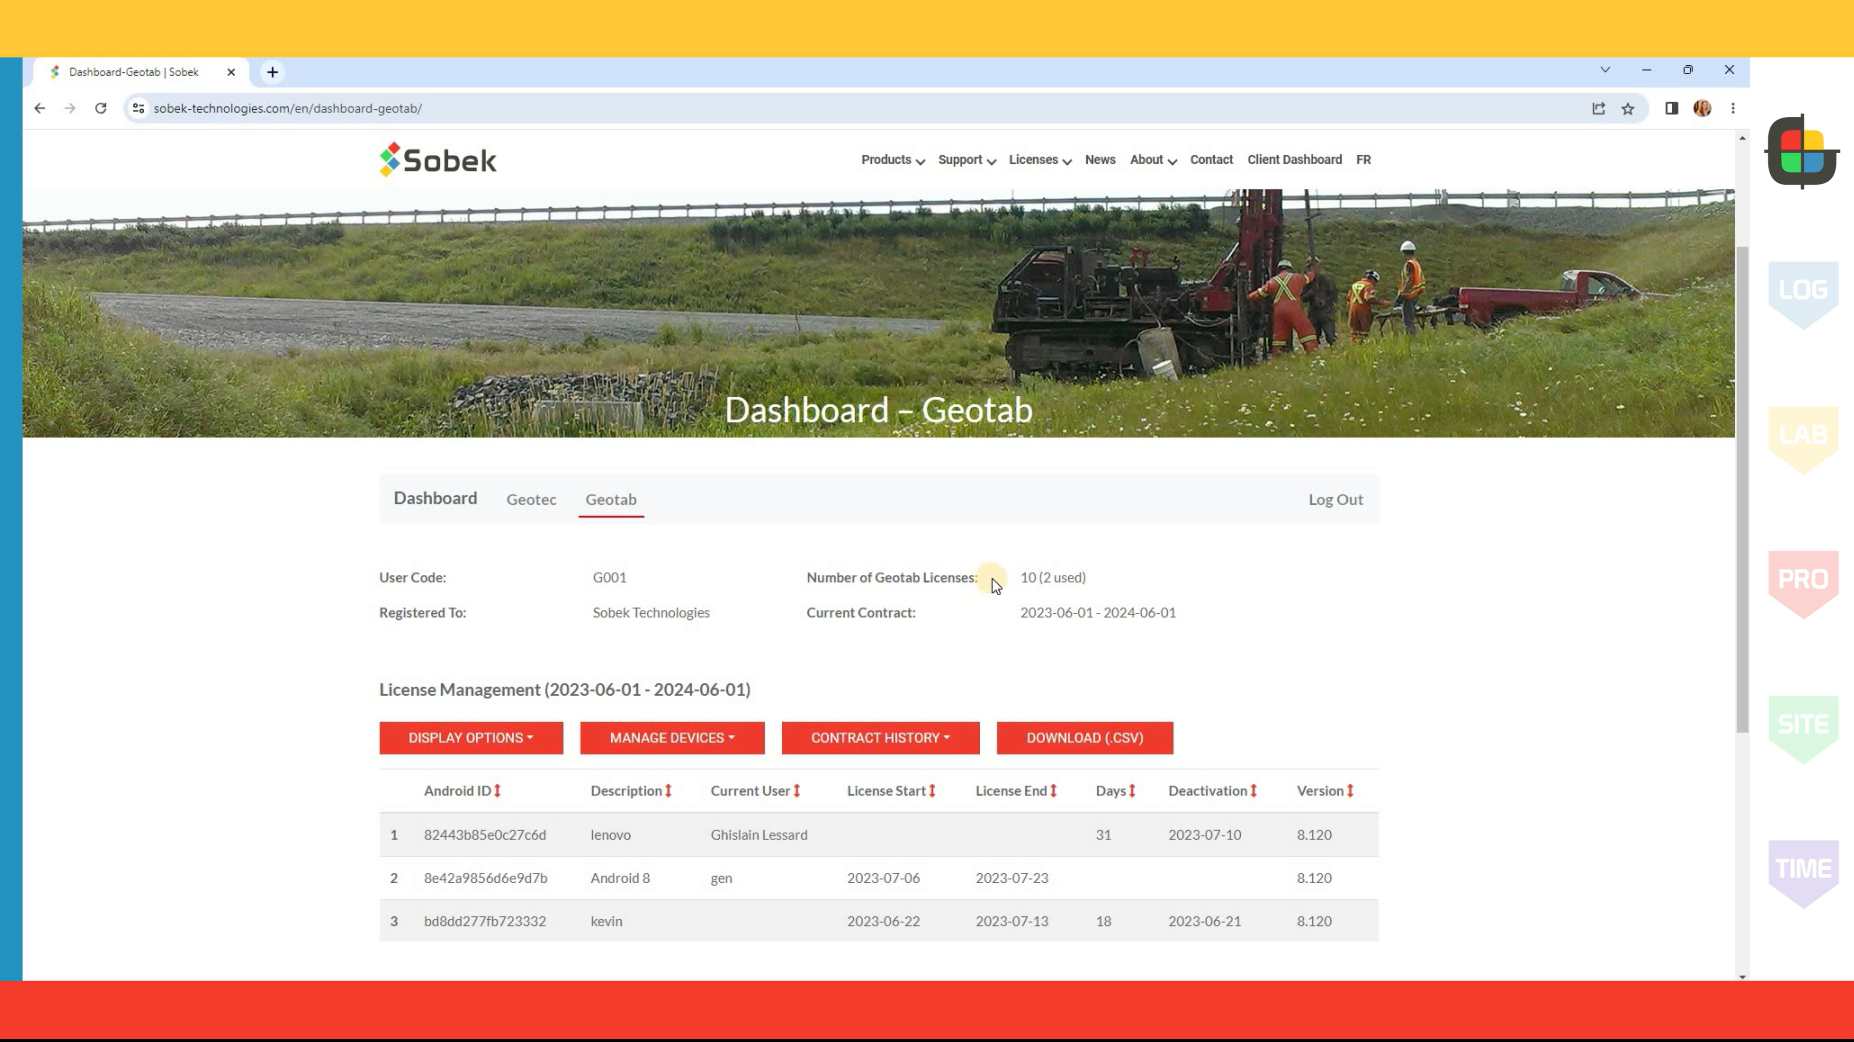This screenshot has height=1042, width=1854.
Task: Bookmark this page with star icon
Action: (1628, 108)
